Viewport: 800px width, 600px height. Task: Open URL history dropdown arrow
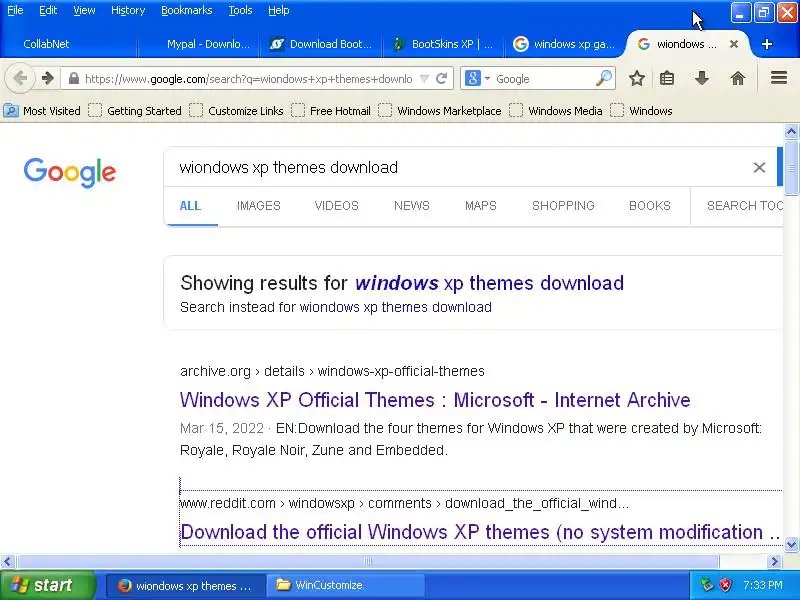[424, 79]
